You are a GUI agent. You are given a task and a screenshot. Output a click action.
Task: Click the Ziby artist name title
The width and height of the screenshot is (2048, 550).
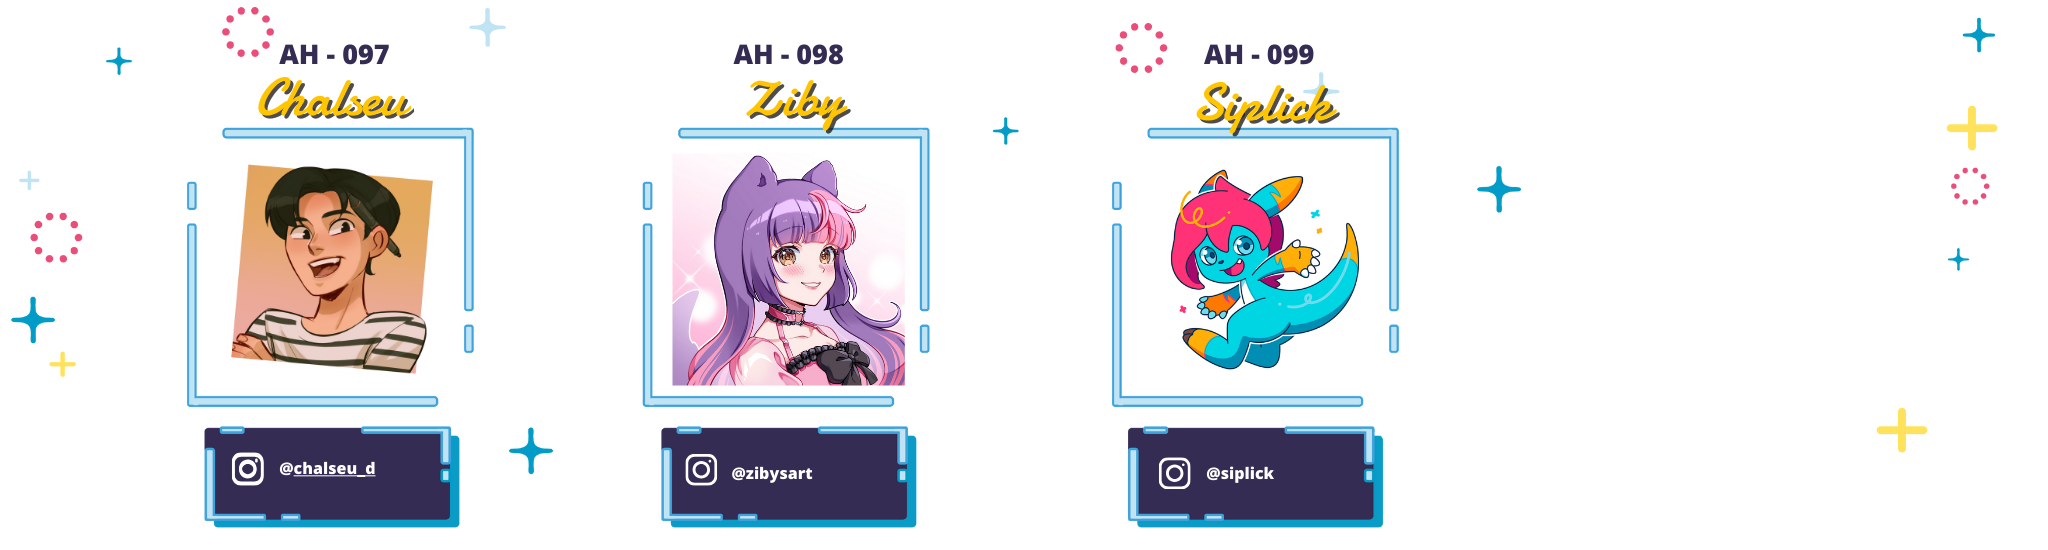click(x=798, y=103)
